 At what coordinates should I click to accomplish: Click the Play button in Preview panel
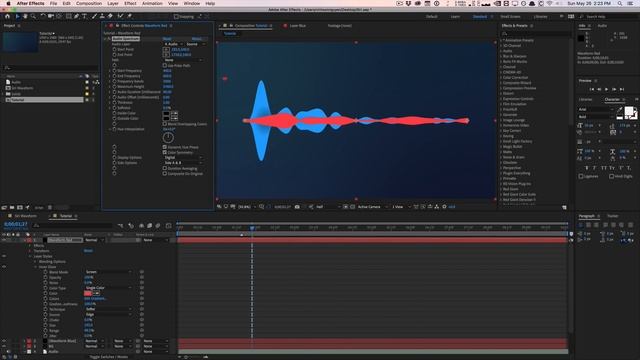606,89
